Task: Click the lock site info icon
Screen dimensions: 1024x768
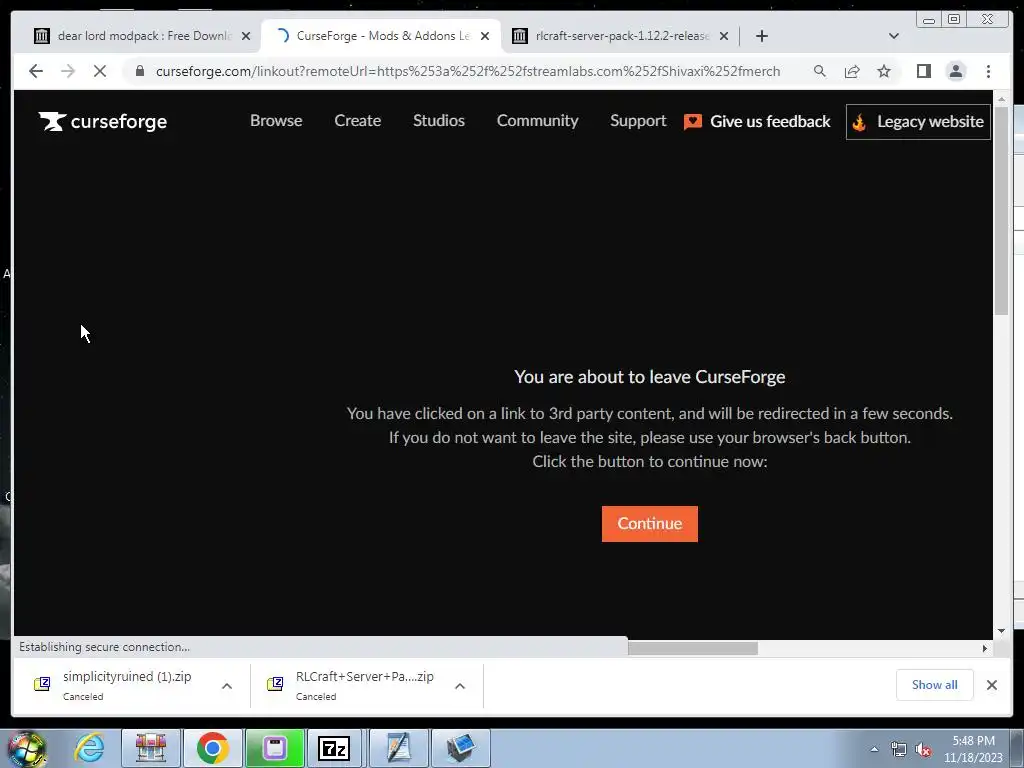Action: tap(140, 71)
